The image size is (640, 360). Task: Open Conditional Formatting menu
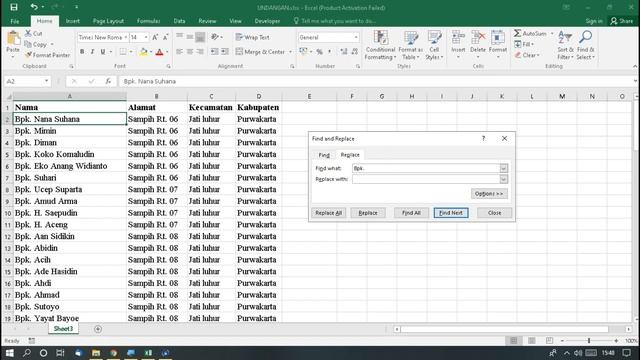click(x=380, y=45)
